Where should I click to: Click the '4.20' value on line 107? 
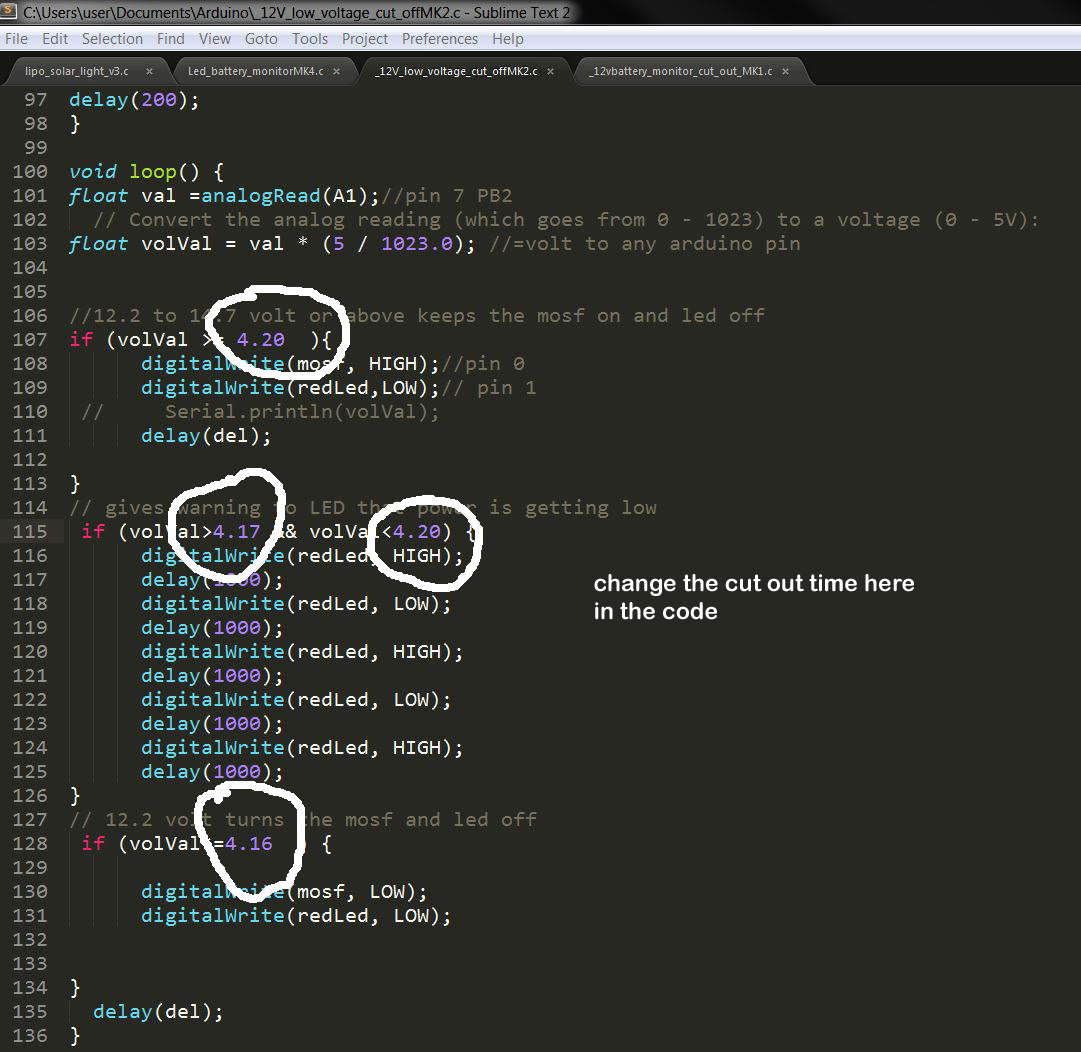coord(260,340)
